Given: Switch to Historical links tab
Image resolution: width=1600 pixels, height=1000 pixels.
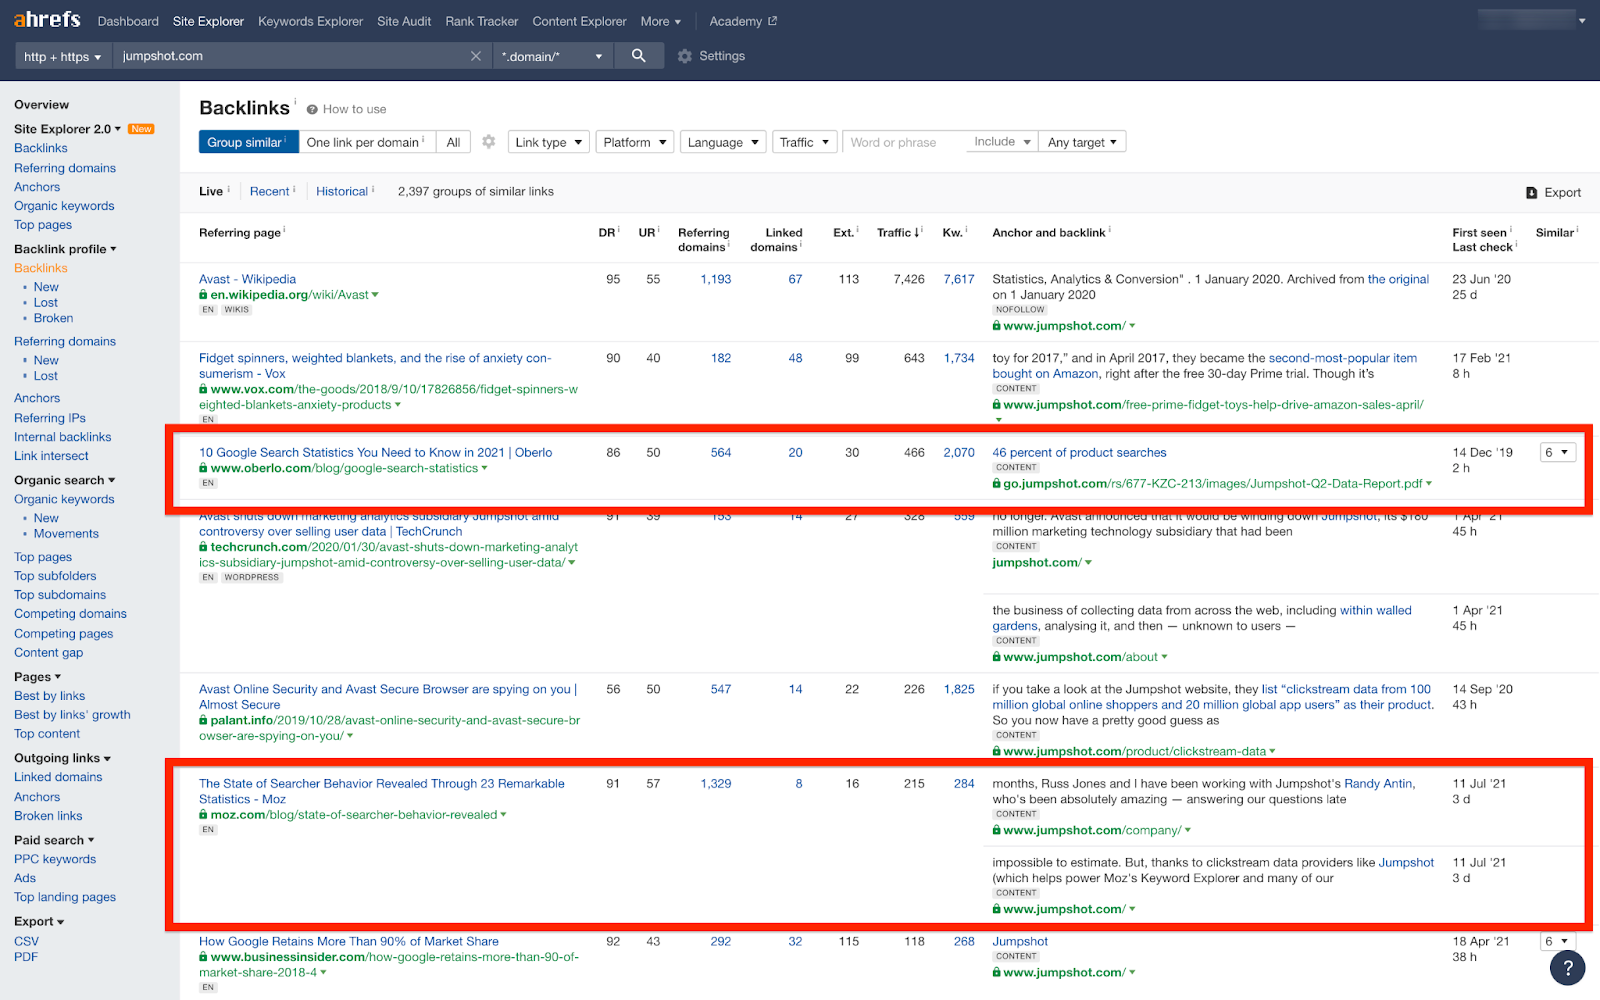Looking at the screenshot, I should click(x=342, y=192).
